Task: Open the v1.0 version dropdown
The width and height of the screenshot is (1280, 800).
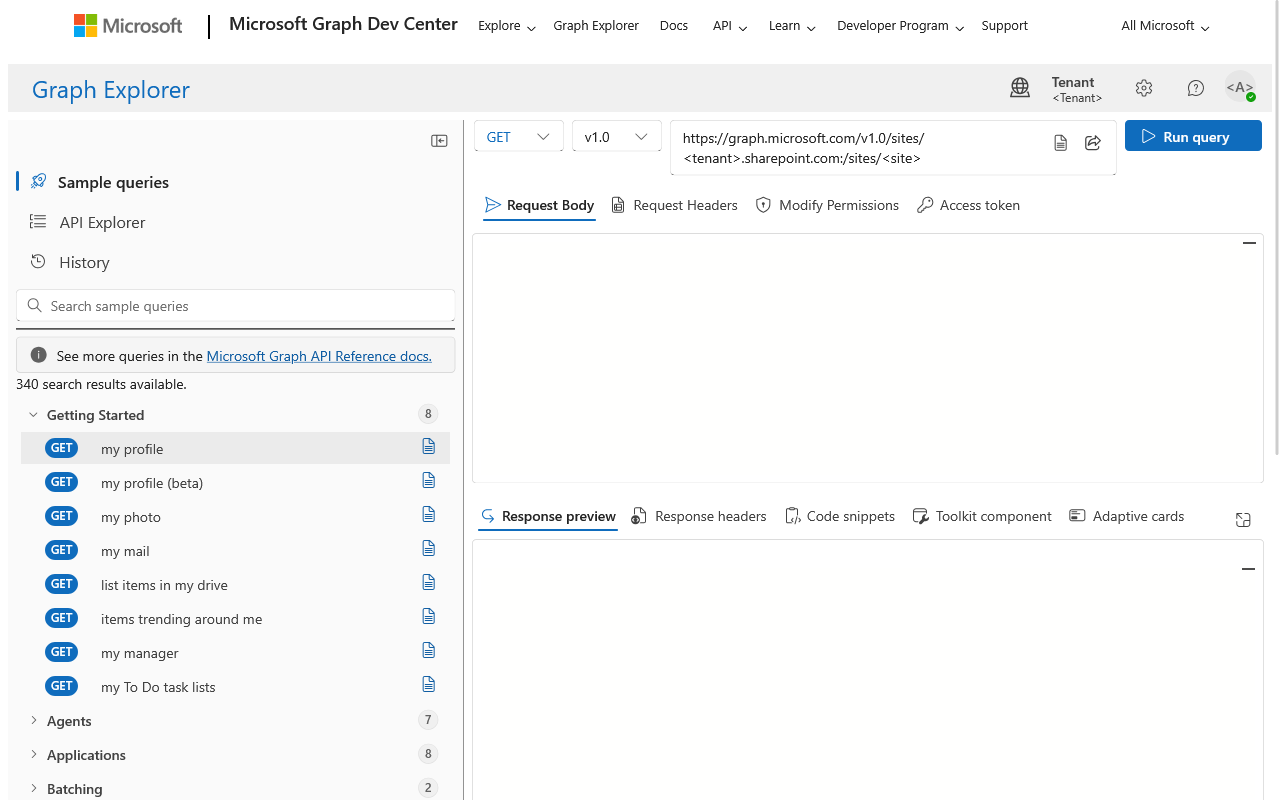Action: click(x=616, y=137)
